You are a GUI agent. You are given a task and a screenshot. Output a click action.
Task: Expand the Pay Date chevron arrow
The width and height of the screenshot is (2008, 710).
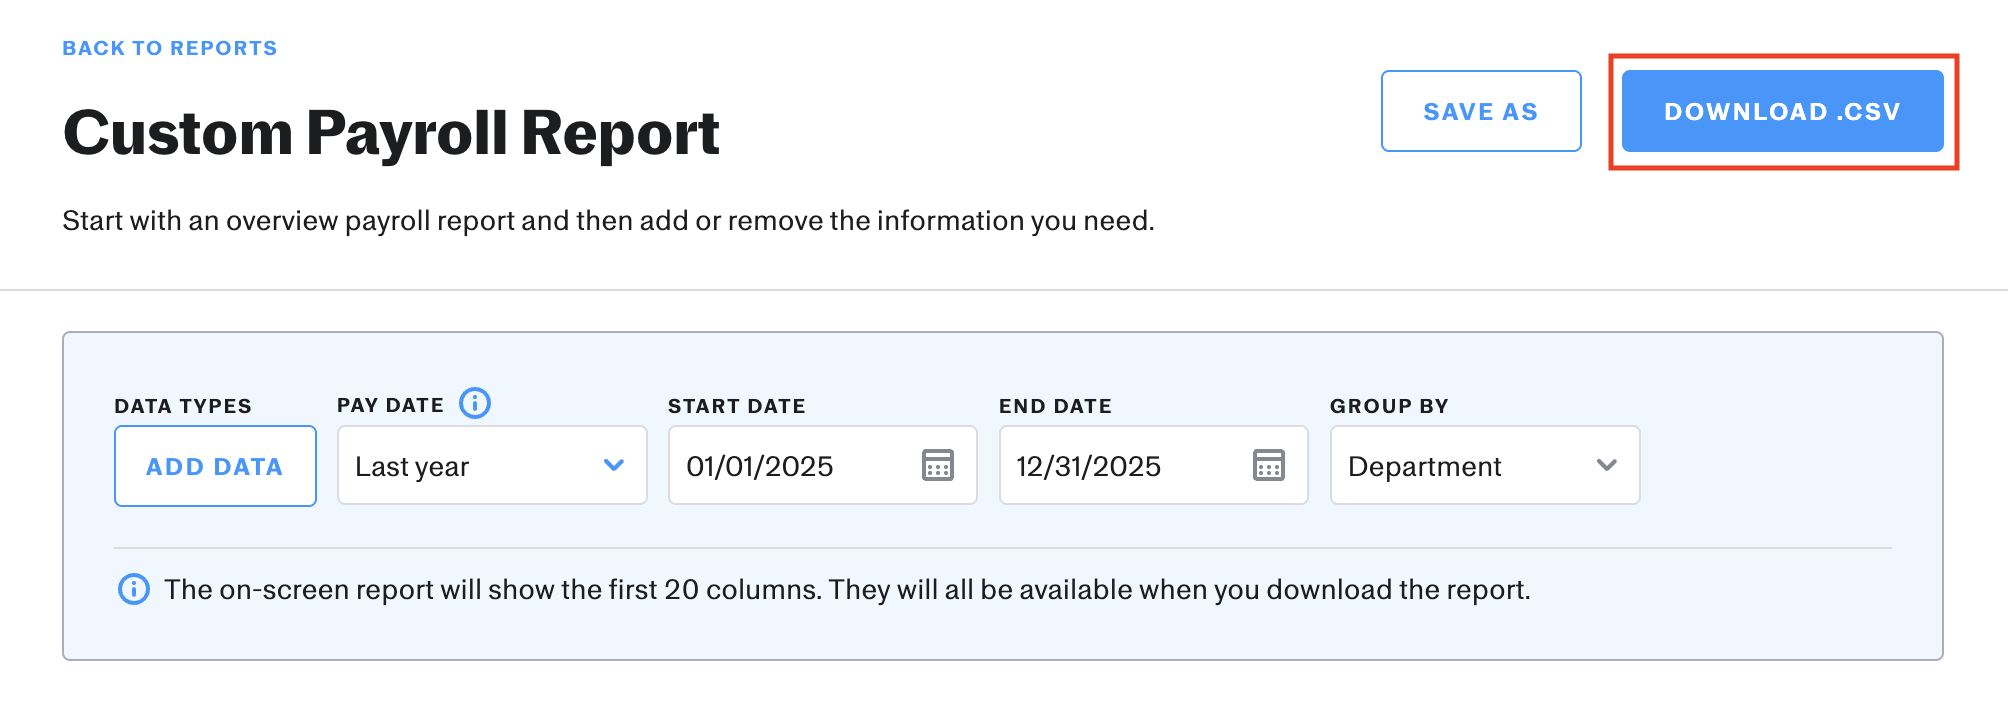point(614,465)
